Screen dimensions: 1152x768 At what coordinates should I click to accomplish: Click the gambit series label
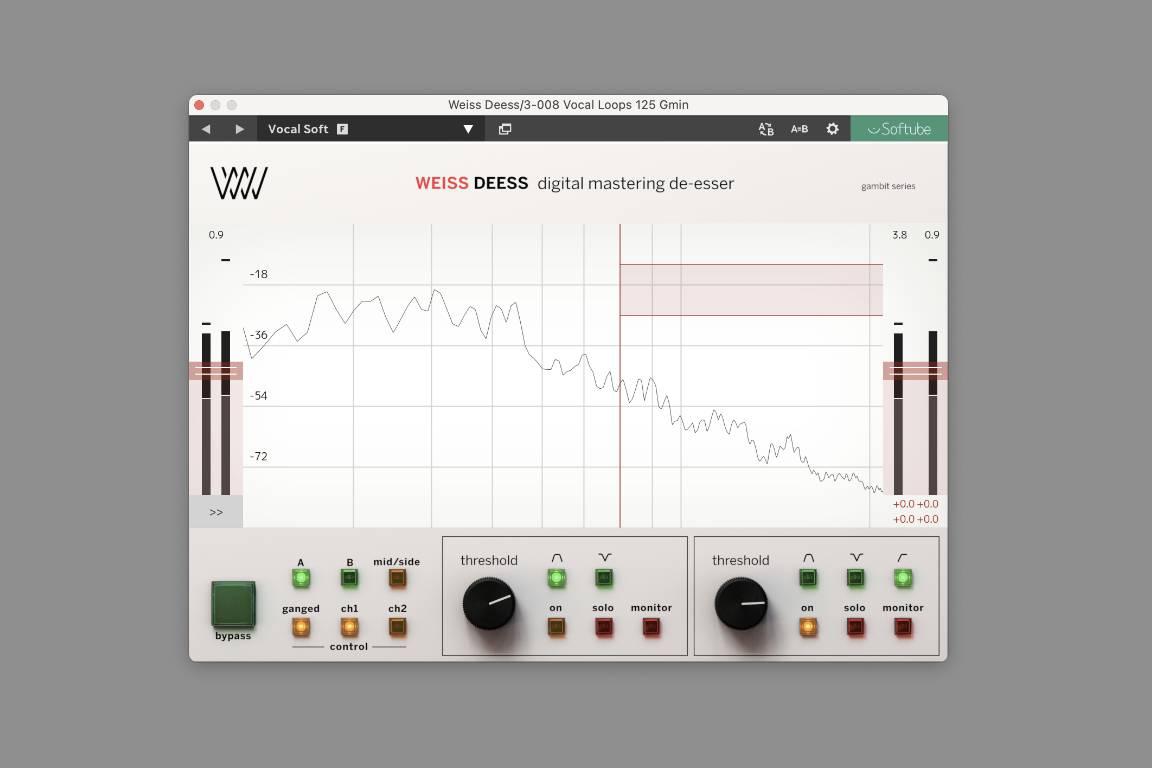coord(888,186)
